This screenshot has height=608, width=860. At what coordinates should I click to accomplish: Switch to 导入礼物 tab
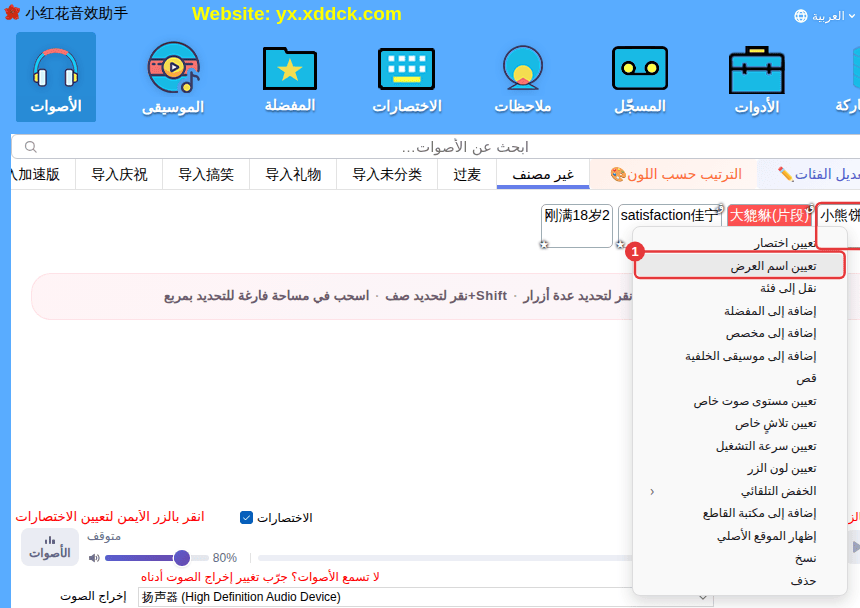tap(293, 174)
